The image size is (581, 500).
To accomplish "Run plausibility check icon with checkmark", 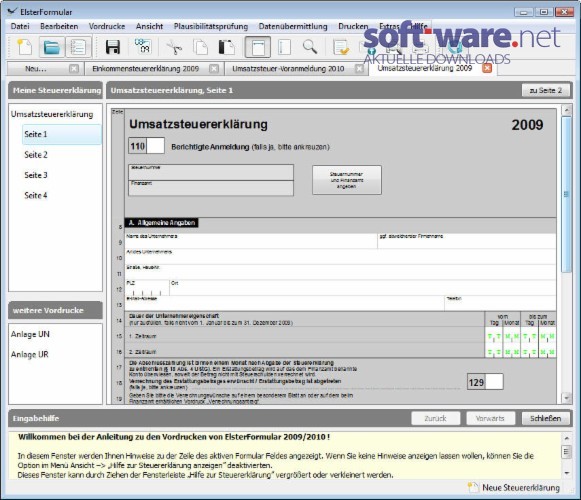I will pyautogui.click(x=341, y=47).
